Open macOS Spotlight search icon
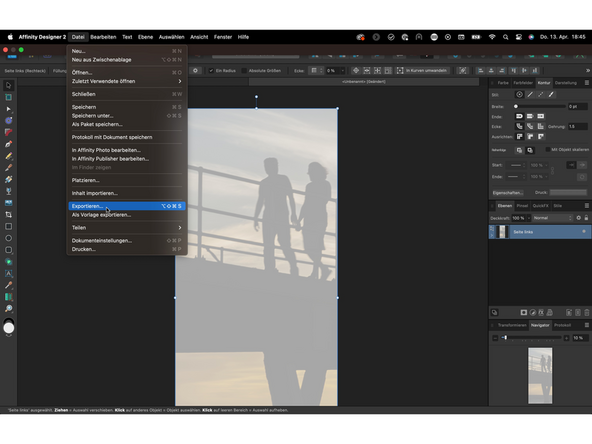The height and width of the screenshot is (444, 592). point(505,37)
